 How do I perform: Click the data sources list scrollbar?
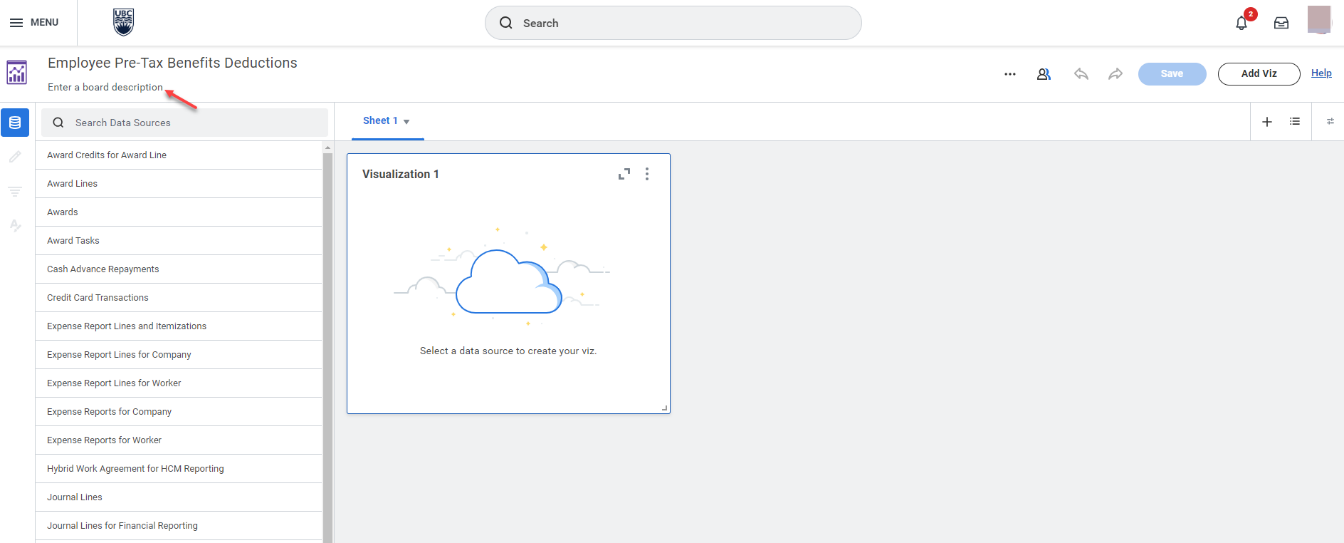327,340
